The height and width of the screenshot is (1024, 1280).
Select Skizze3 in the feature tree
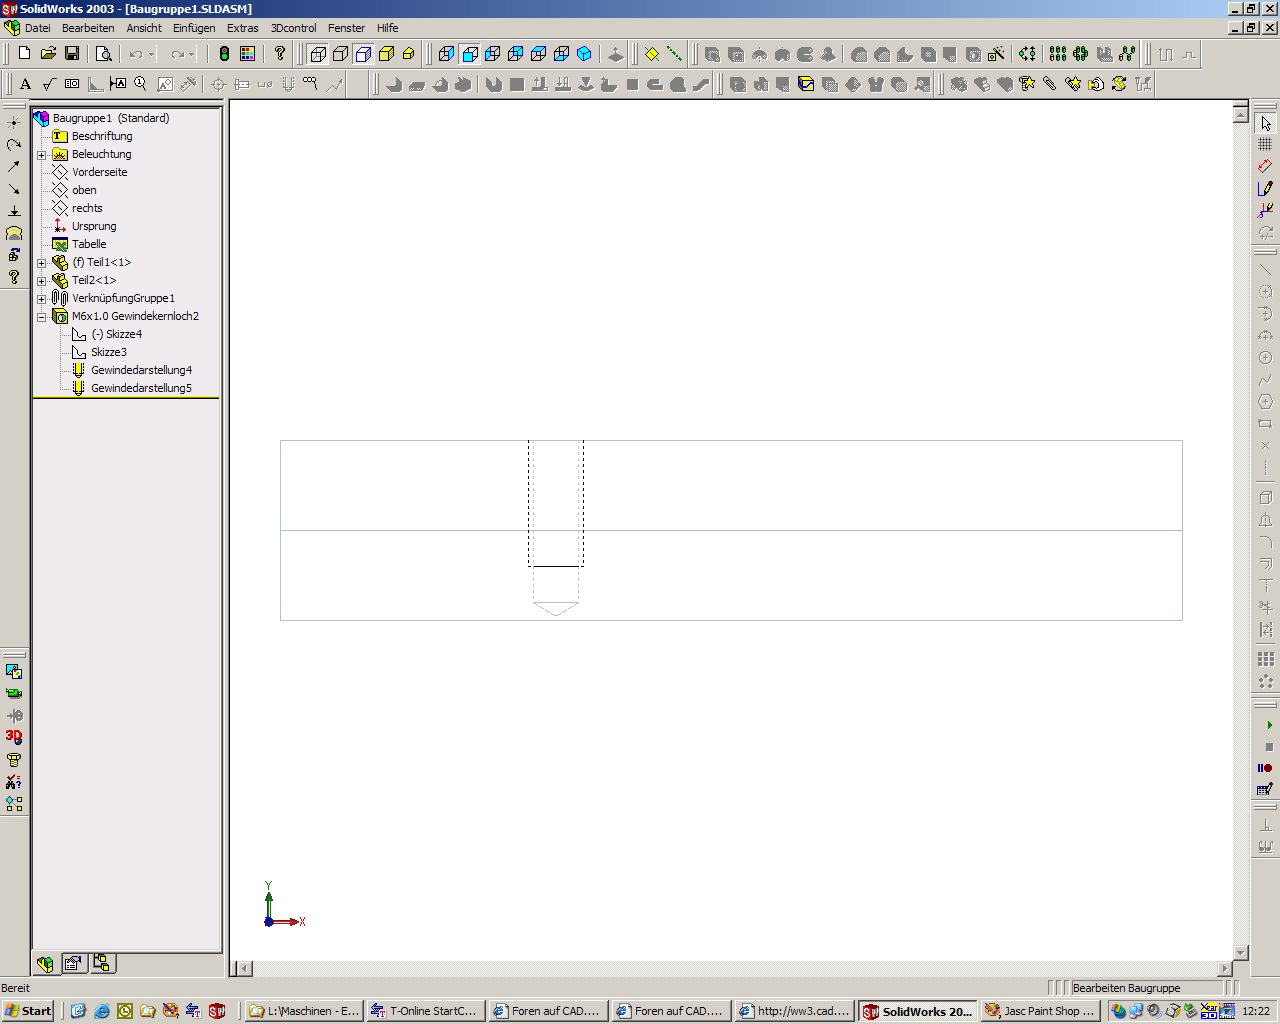[108, 352]
